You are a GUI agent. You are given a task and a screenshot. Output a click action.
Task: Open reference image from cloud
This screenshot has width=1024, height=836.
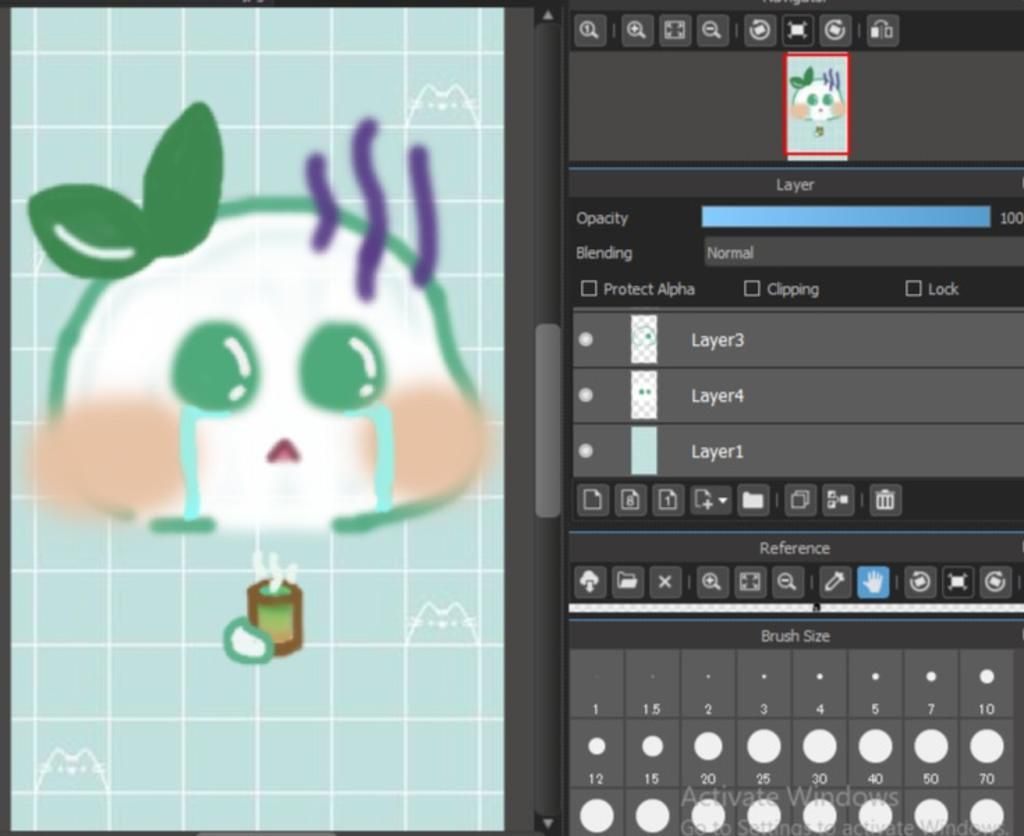point(590,581)
